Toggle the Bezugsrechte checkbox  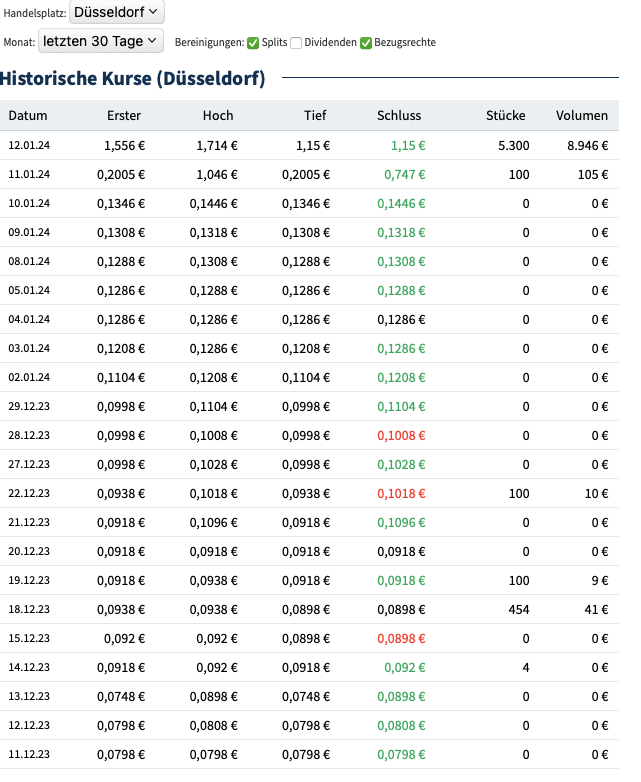(366, 42)
